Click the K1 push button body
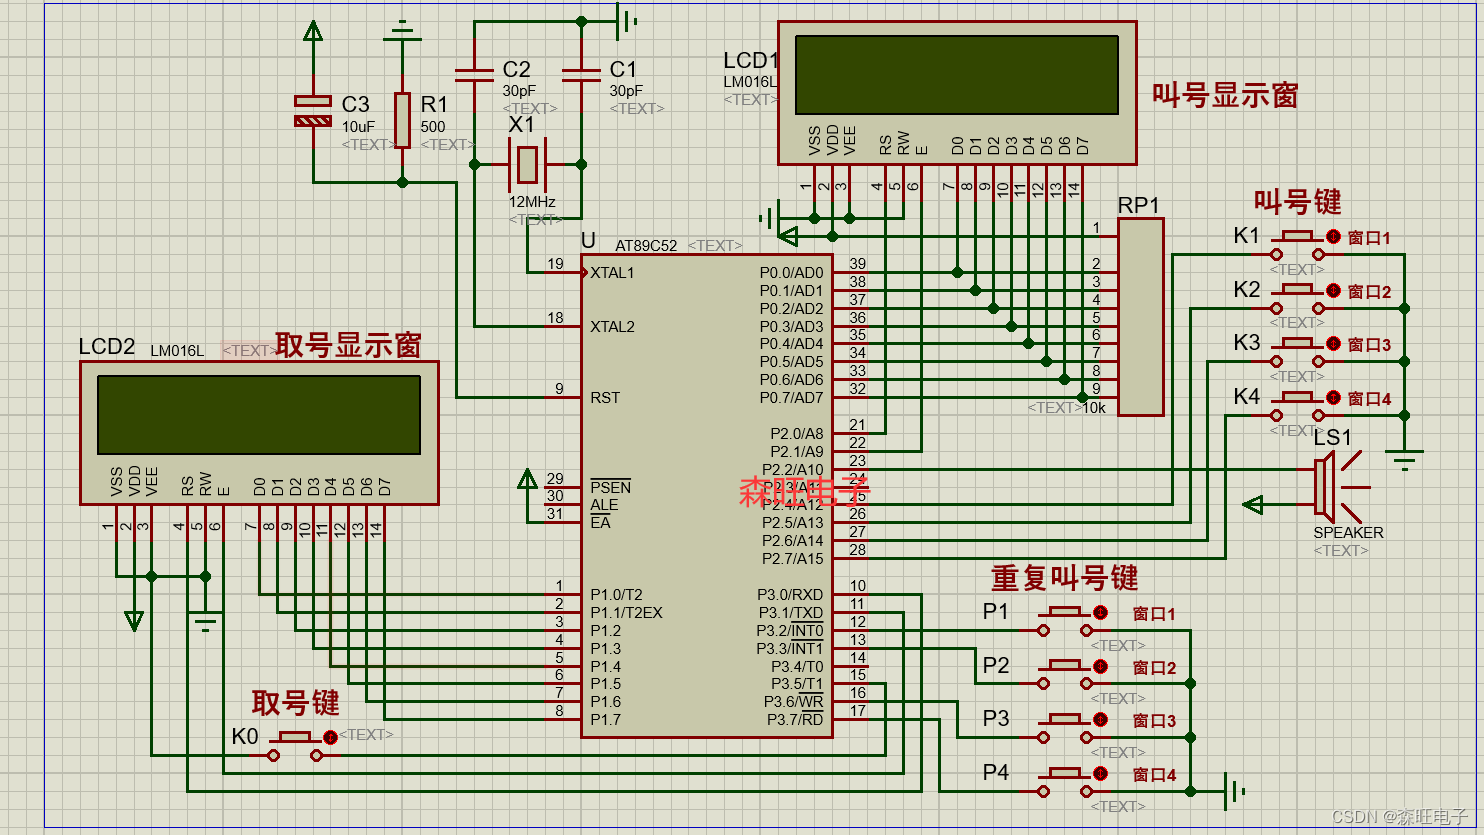This screenshot has height=835, width=1484. [x=1298, y=244]
